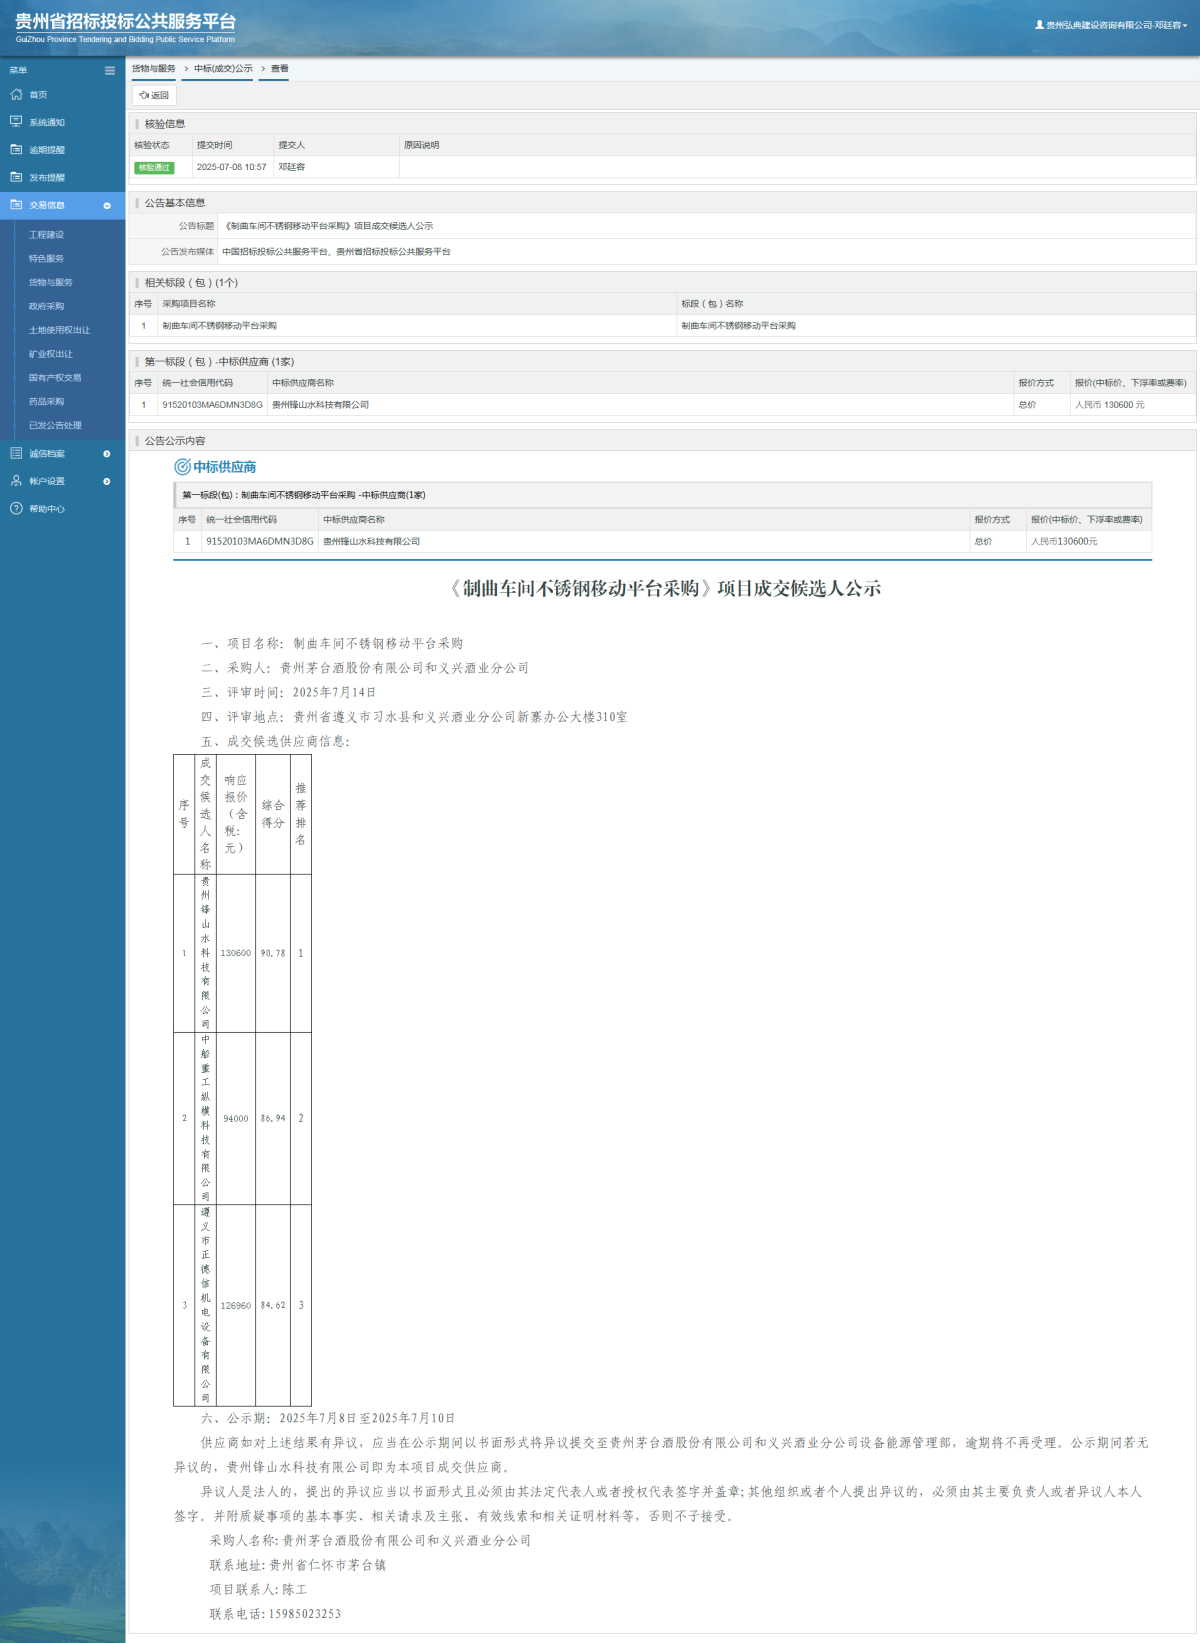Screen dimensions: 1200x1643
Task: Collapse the 交易信息 menu arrow
Action: (x=107, y=205)
